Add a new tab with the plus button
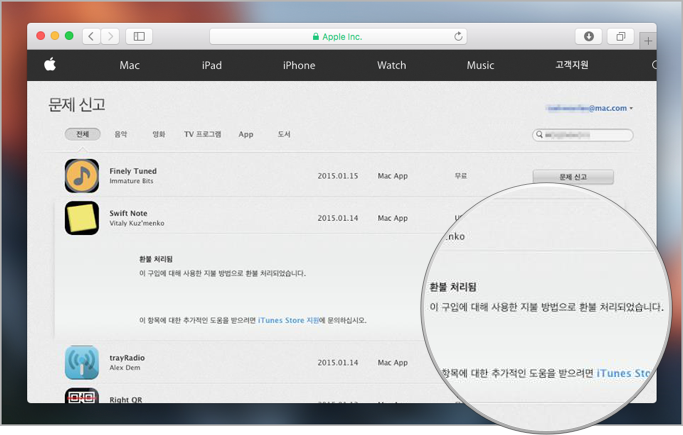Image resolution: width=683 pixels, height=435 pixels. (648, 41)
